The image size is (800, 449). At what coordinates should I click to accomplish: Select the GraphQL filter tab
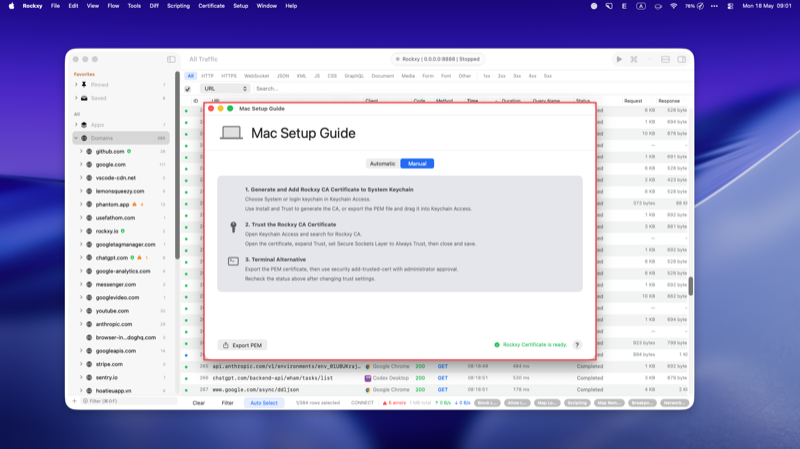(x=354, y=76)
